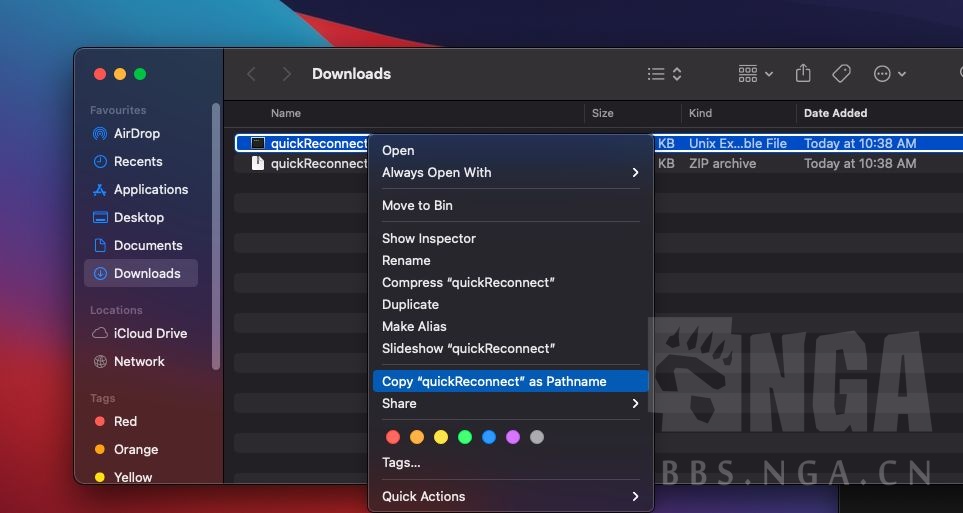
Task: Change the list view style selector
Action: pyautogui.click(x=664, y=74)
